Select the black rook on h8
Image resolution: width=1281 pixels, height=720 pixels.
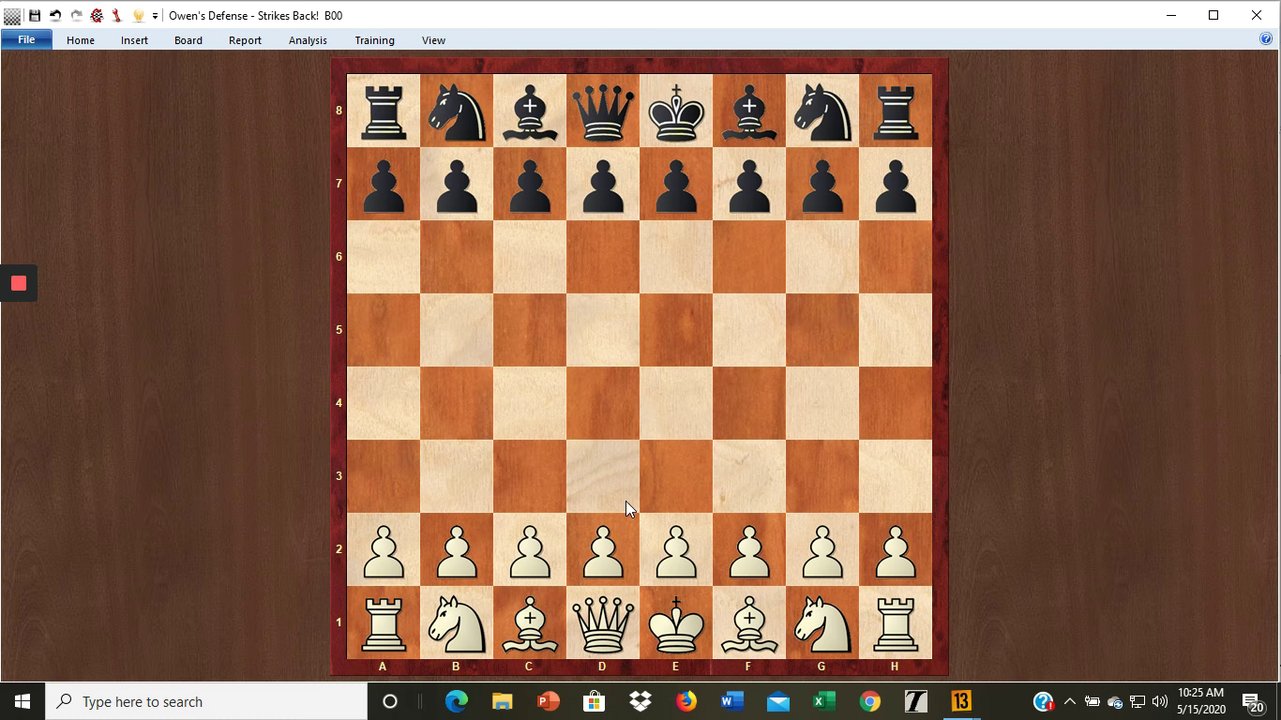tap(895, 111)
